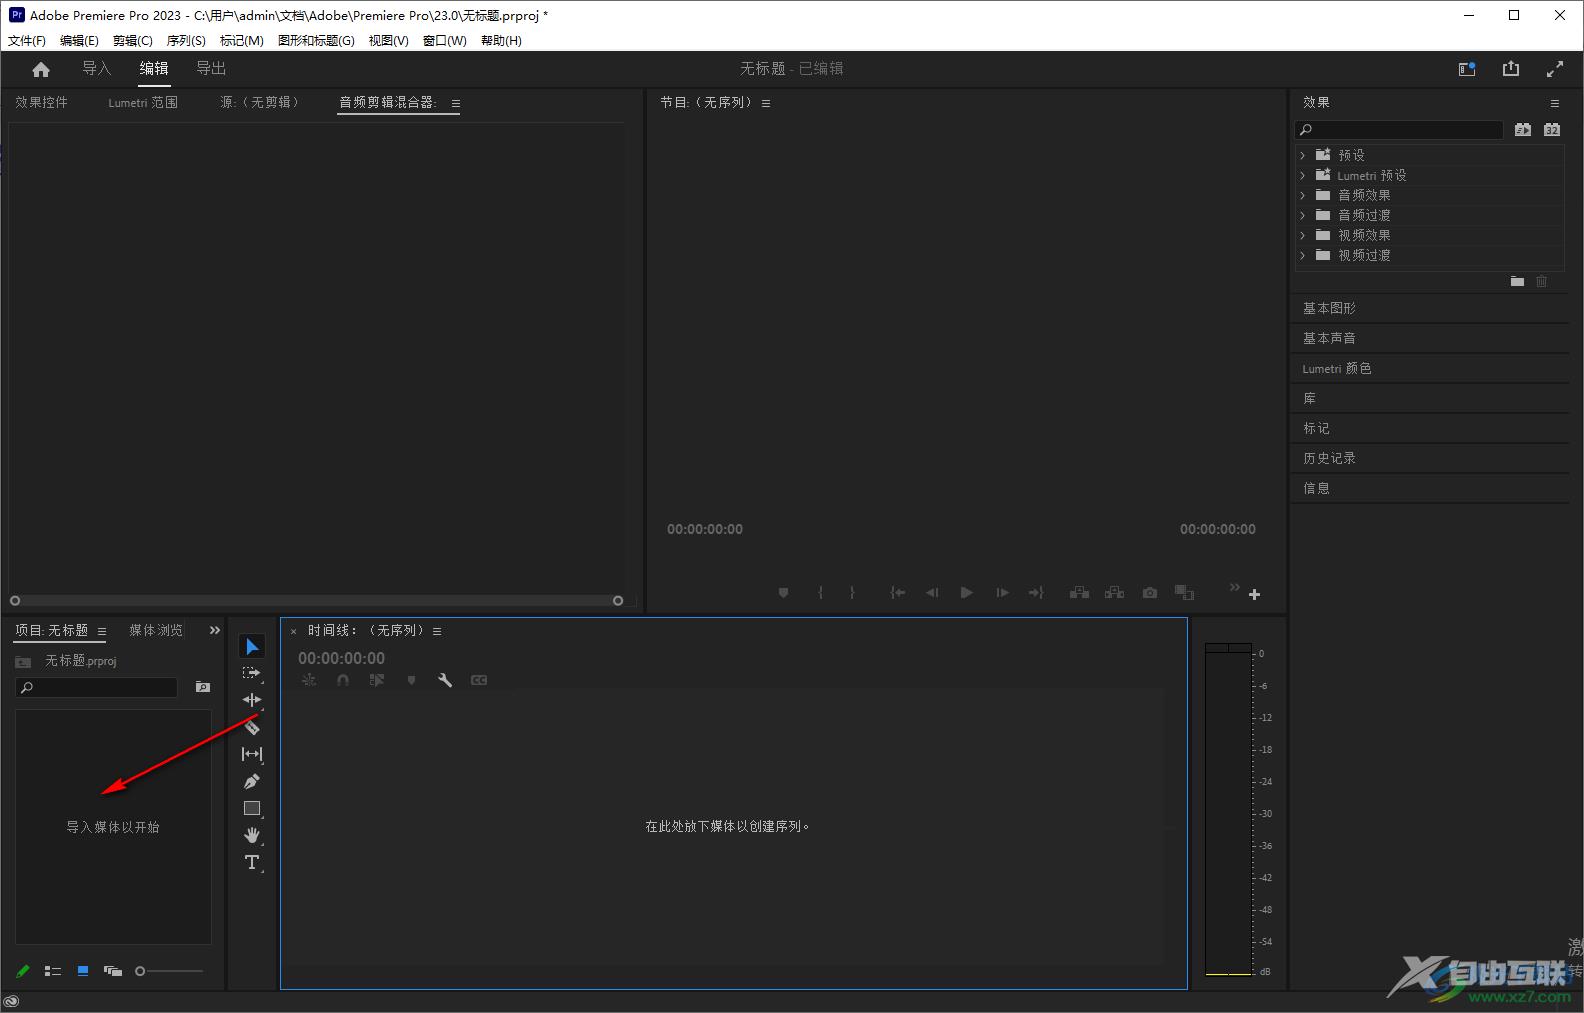
Task: Toggle project writable green pencil icon
Action: pyautogui.click(x=23, y=971)
